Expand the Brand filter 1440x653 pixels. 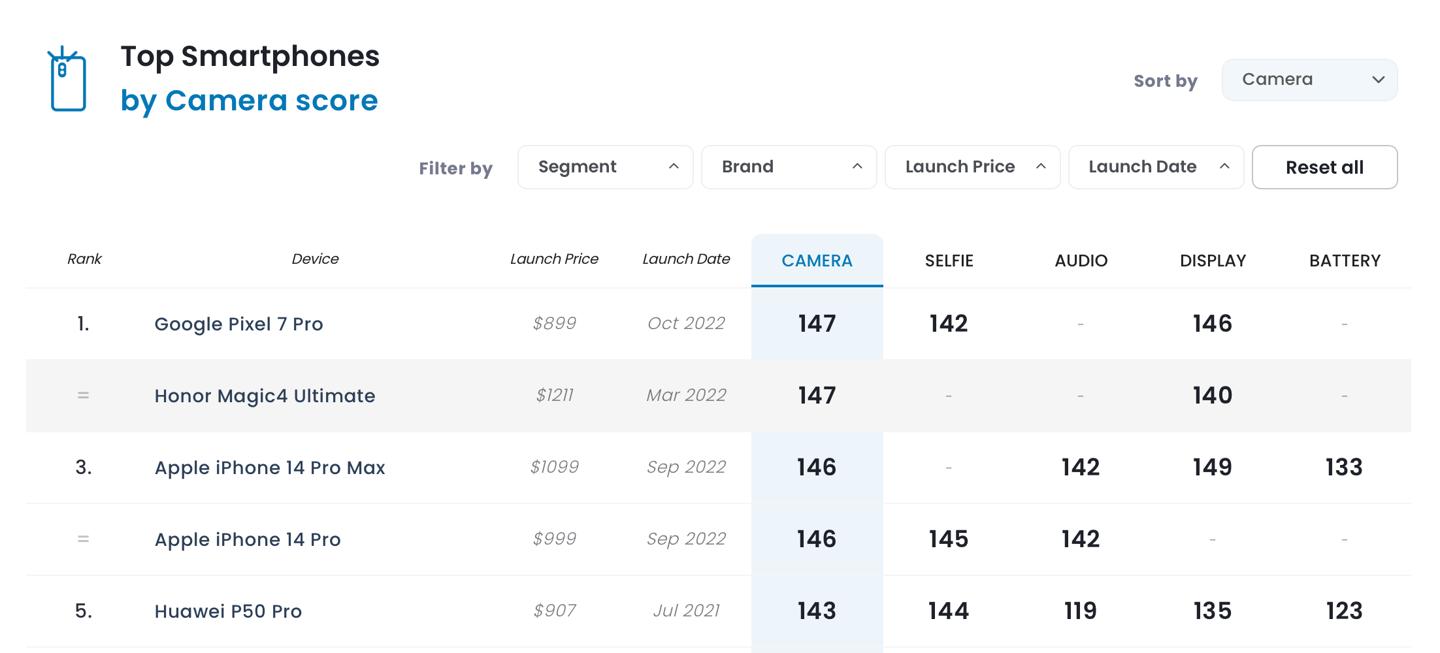[789, 167]
